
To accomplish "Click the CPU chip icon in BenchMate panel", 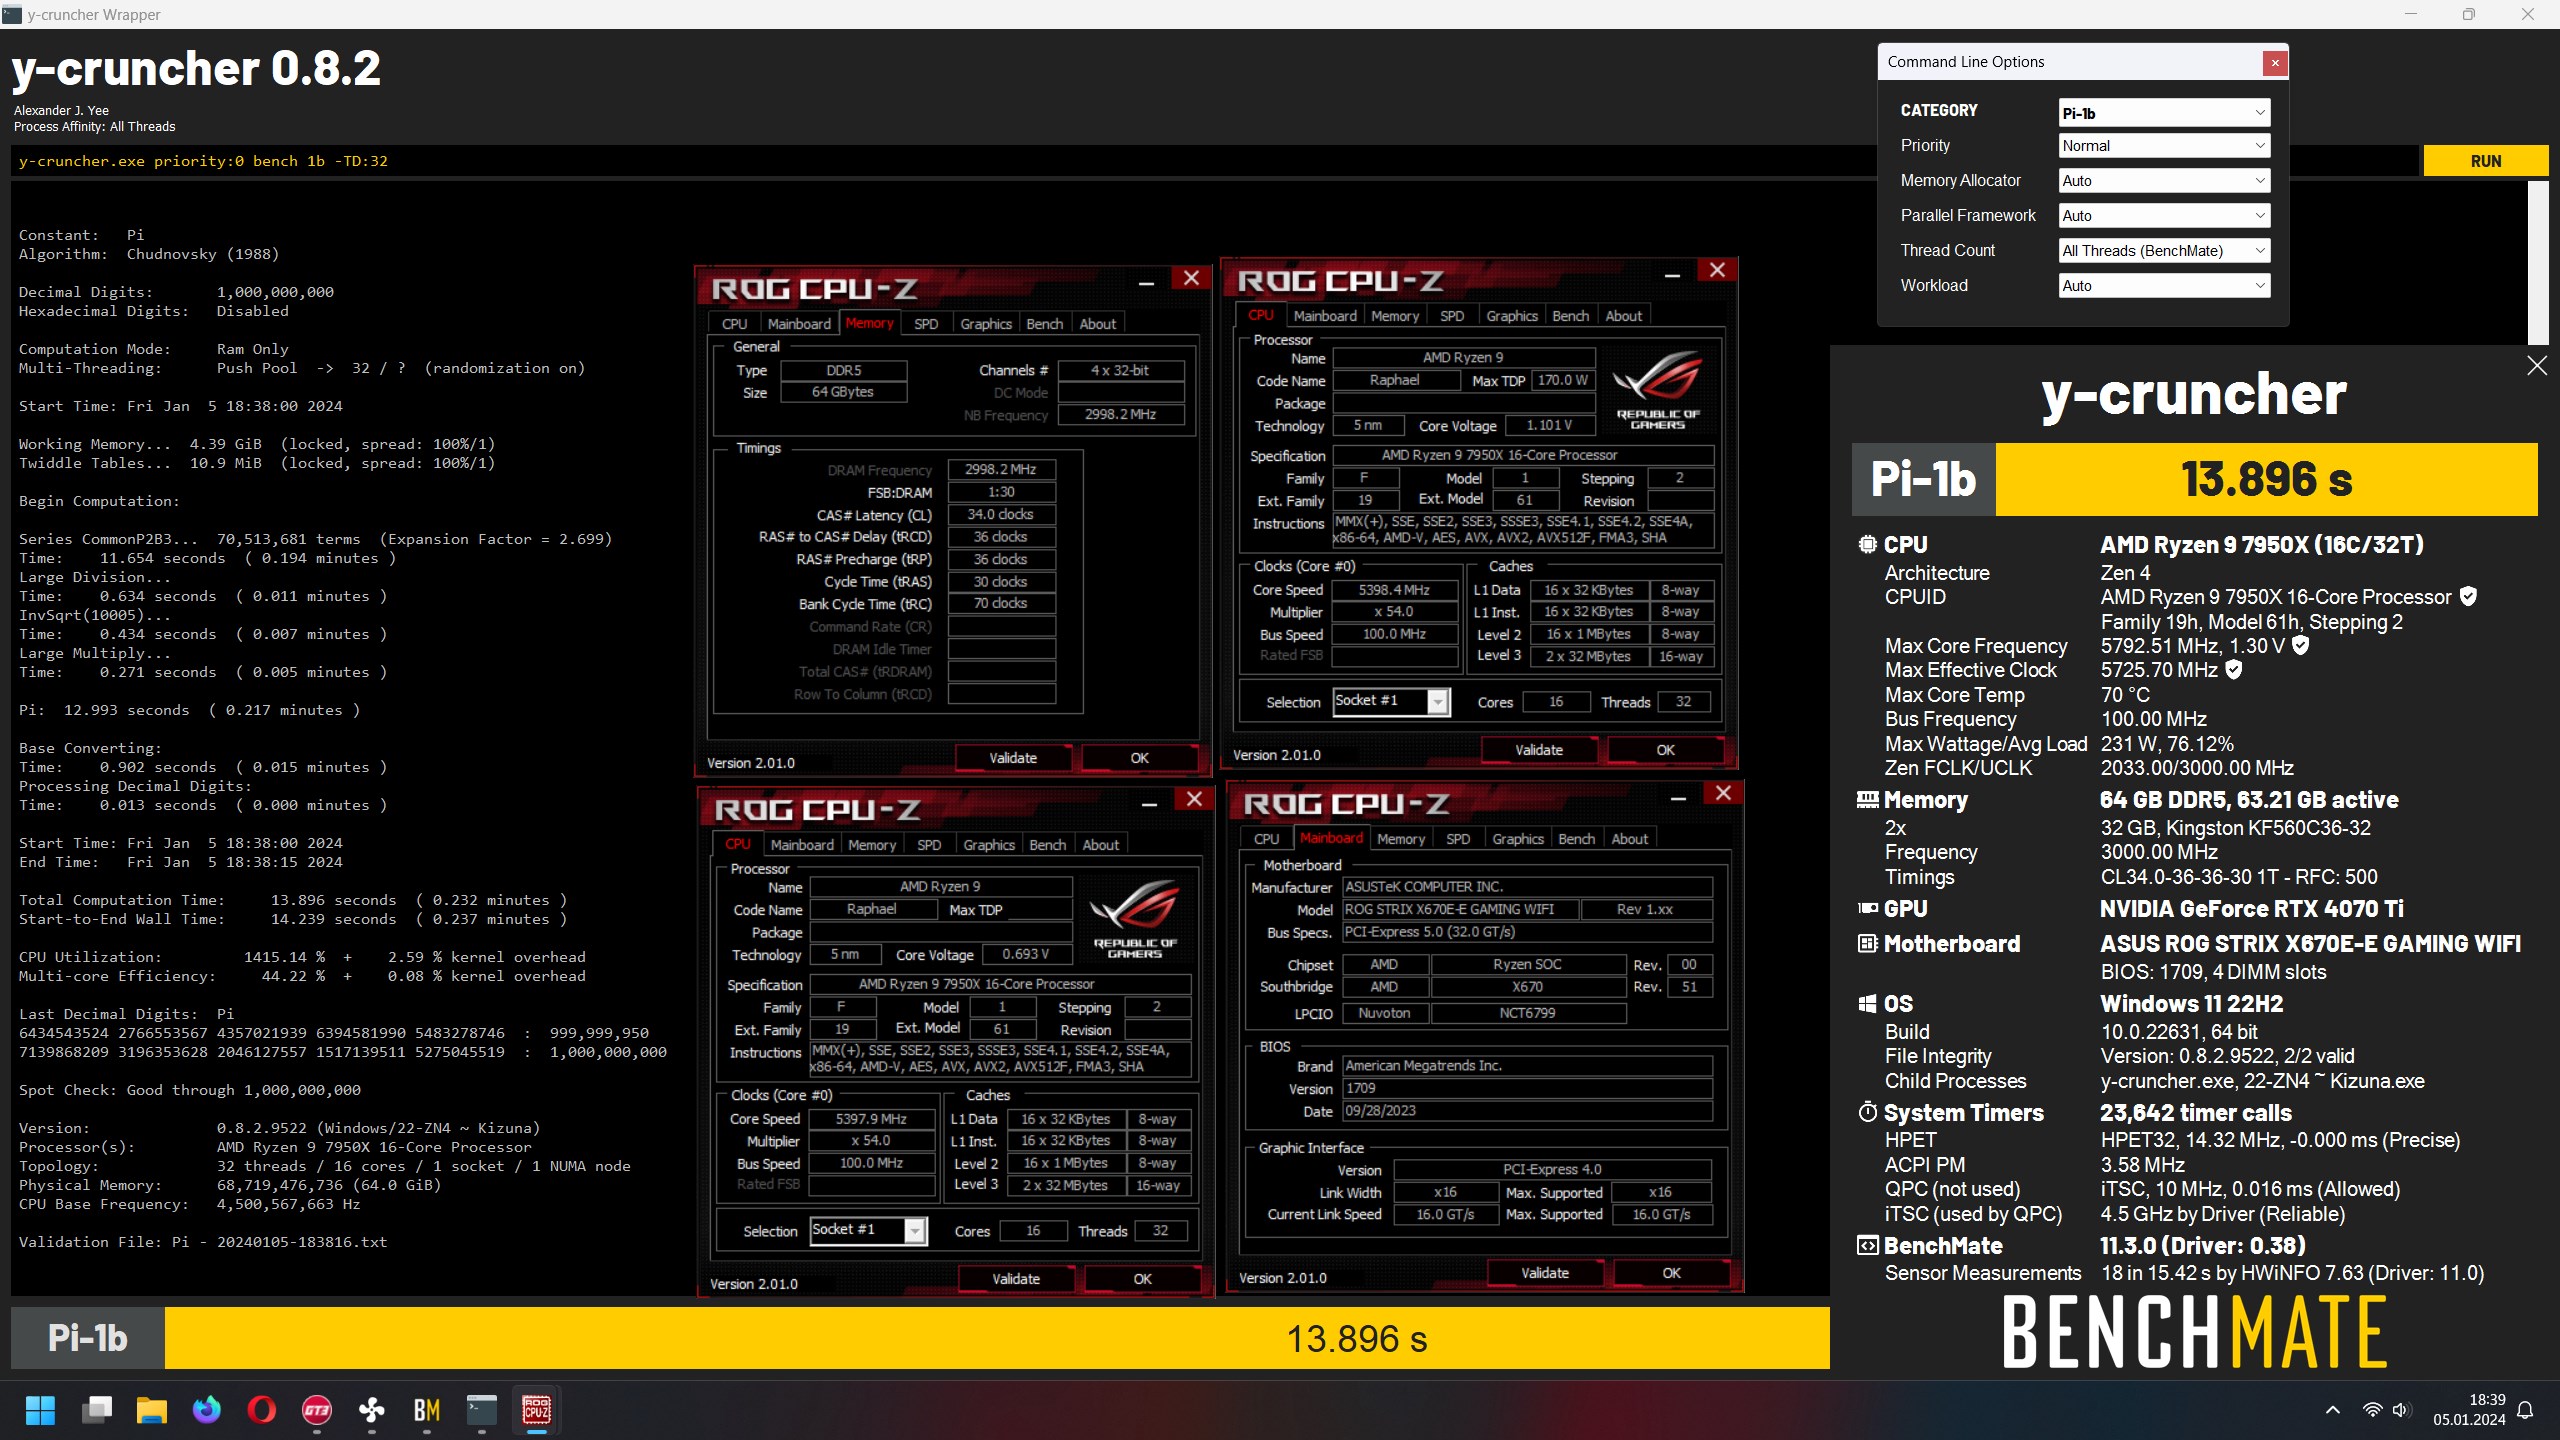I will 1867,545.
